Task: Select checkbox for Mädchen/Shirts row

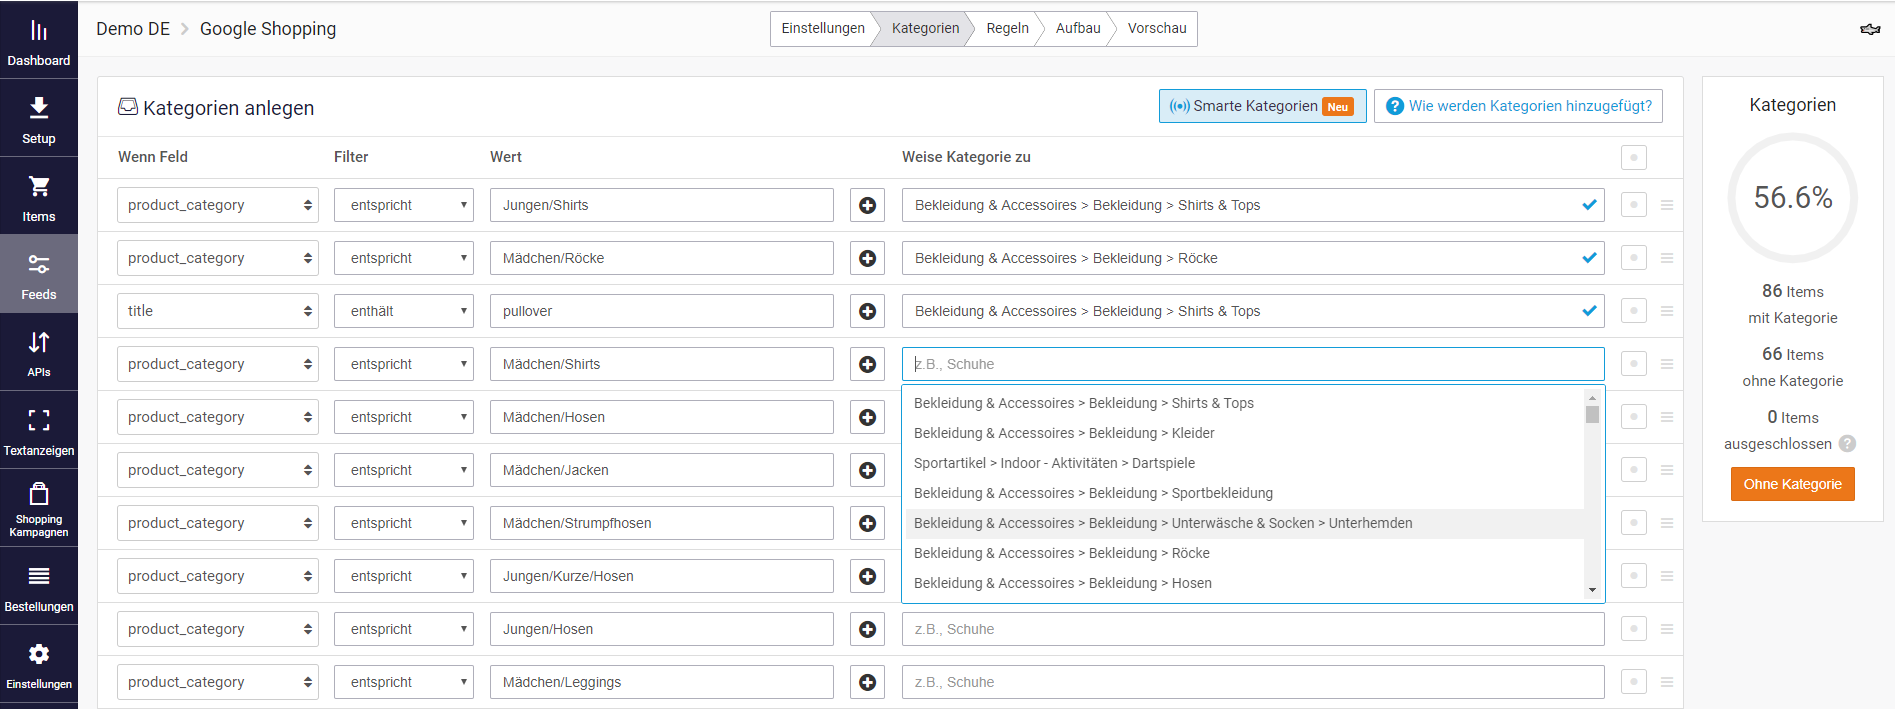Action: click(x=1634, y=364)
